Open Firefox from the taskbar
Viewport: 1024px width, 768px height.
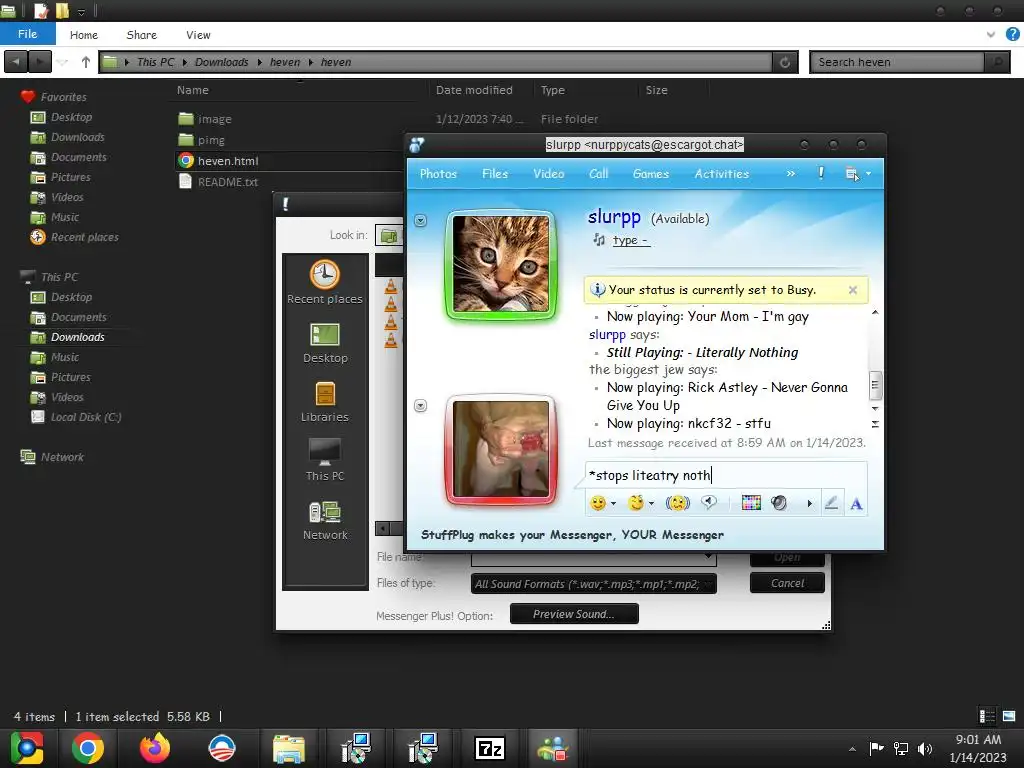(x=155, y=748)
